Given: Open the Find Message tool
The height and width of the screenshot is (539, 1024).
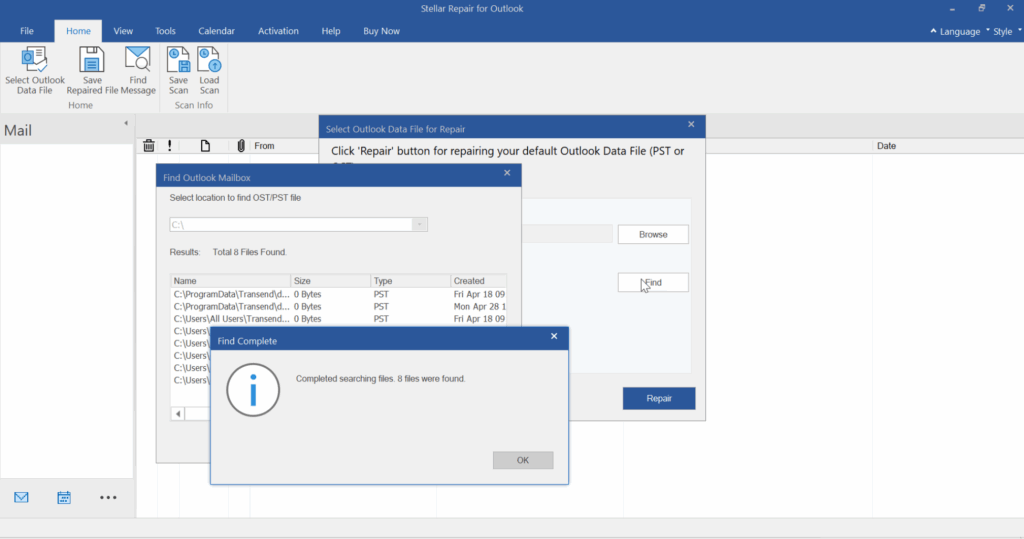Looking at the screenshot, I should pyautogui.click(x=138, y=71).
